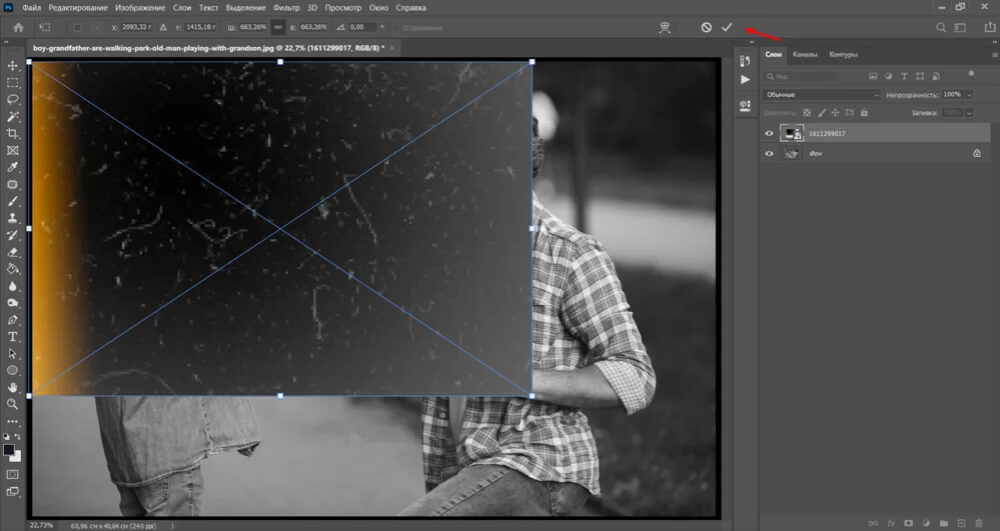
Task: Cancel the transform with the circle-slash icon
Action: (x=706, y=28)
